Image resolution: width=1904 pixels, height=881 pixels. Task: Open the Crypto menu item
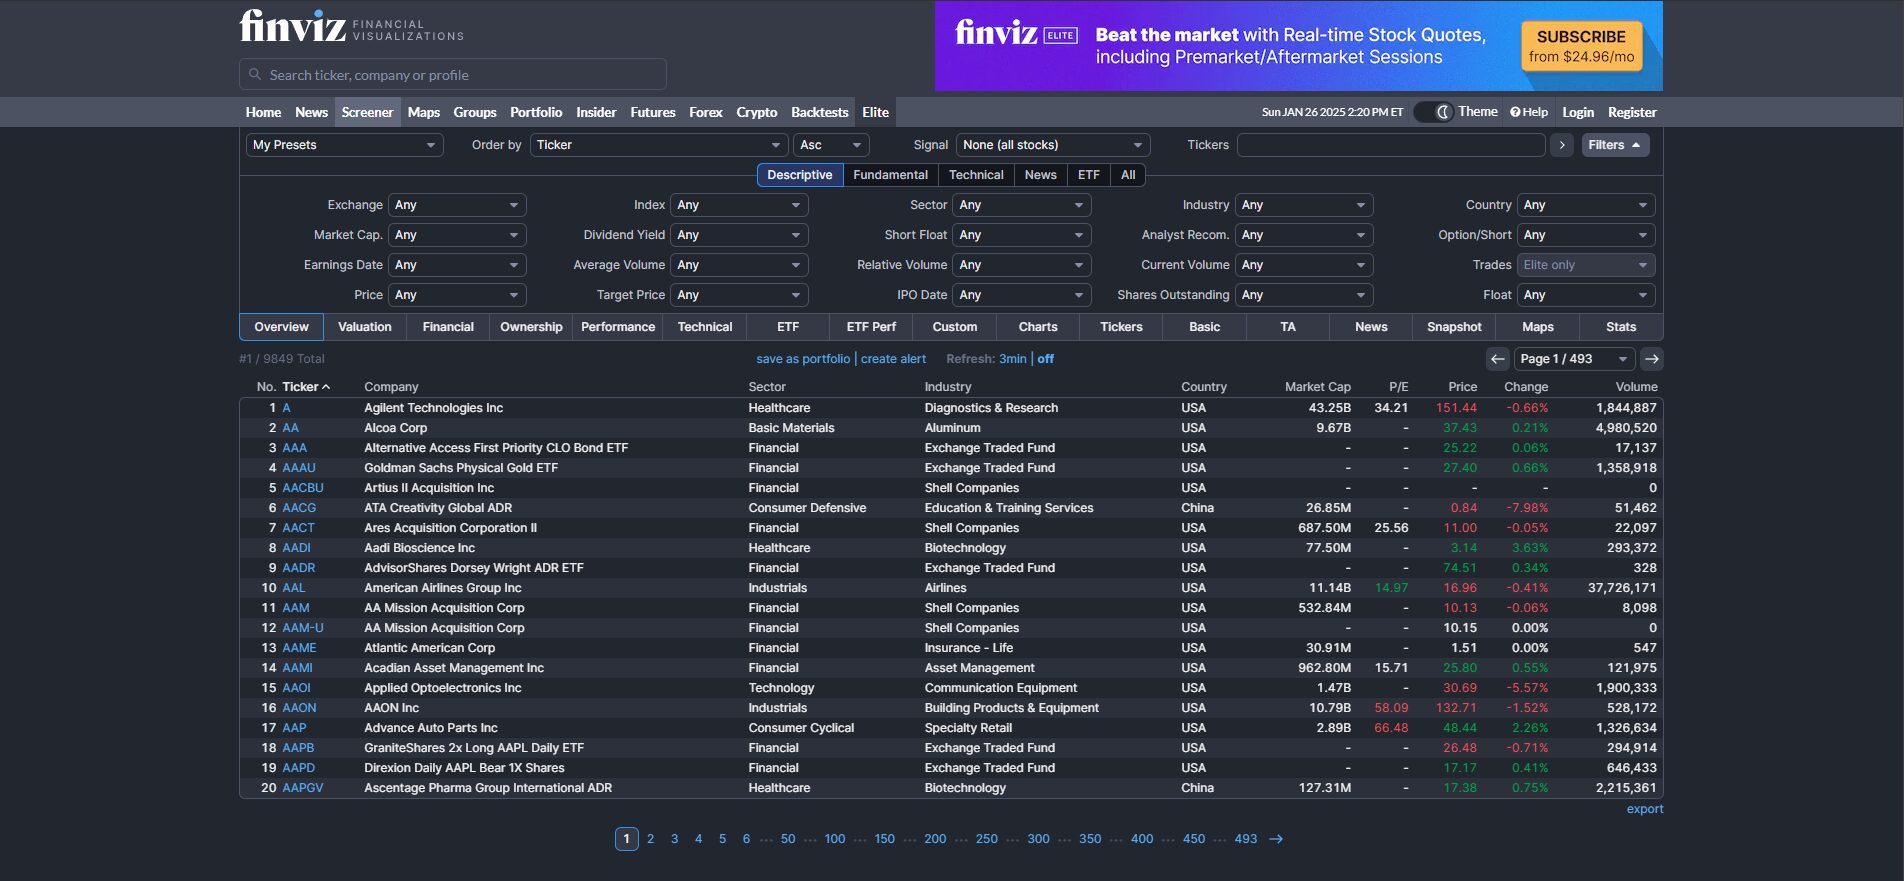coord(757,112)
